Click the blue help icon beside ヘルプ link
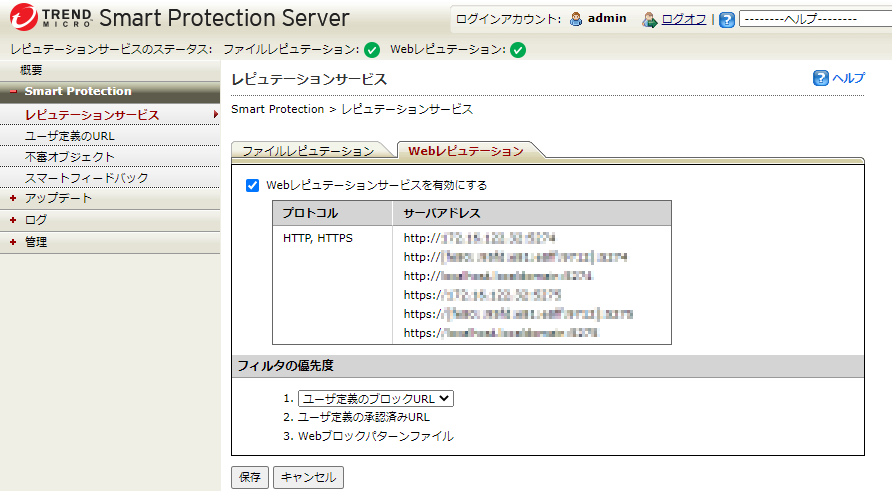The width and height of the screenshot is (892, 491). (821, 78)
